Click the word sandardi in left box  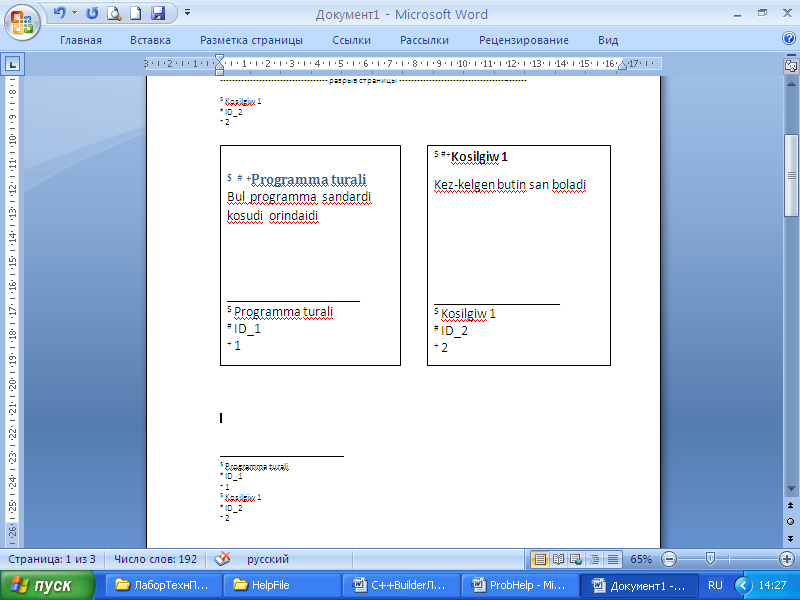[x=346, y=197]
